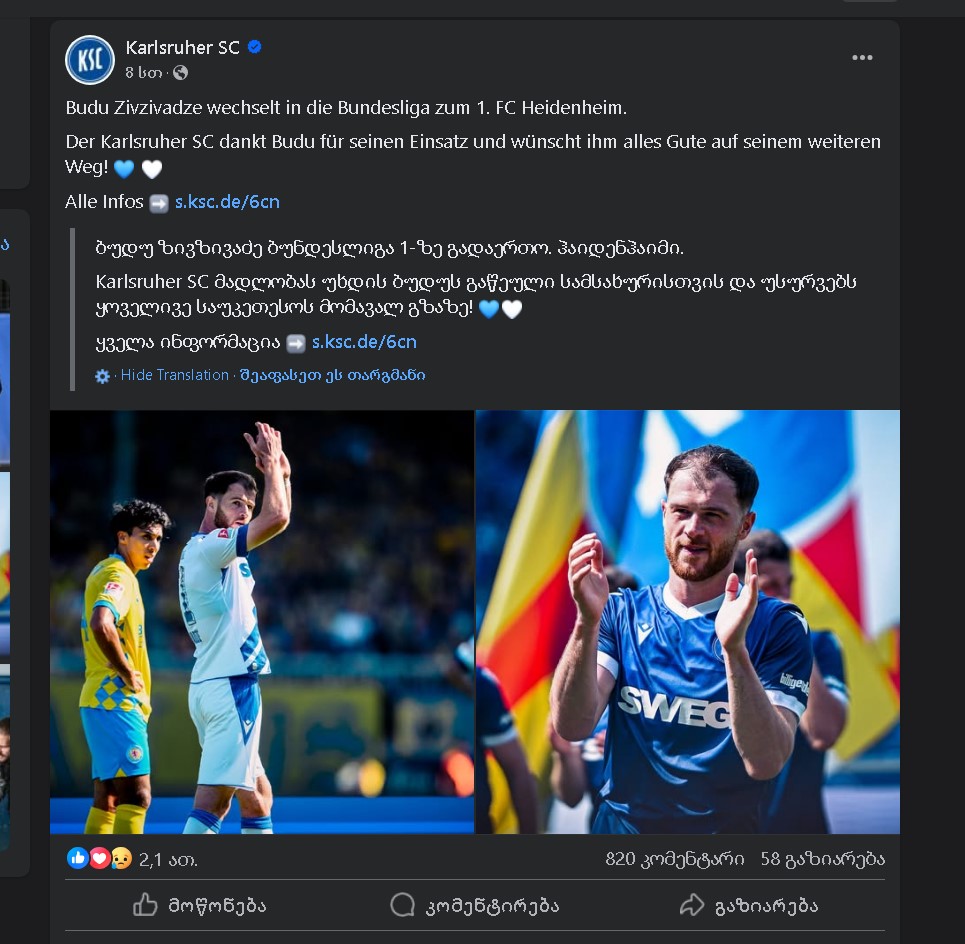Open the translation settings gear icon

point(102,376)
